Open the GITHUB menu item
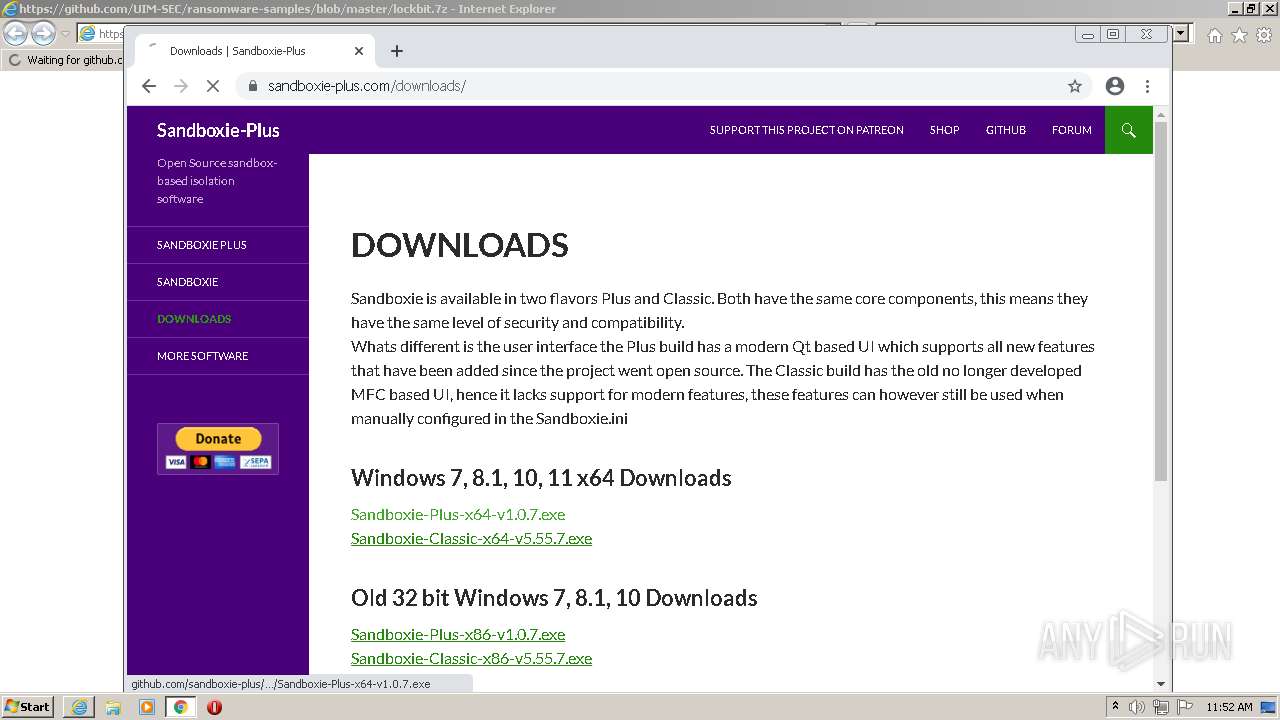The height and width of the screenshot is (720, 1280). coord(1006,130)
